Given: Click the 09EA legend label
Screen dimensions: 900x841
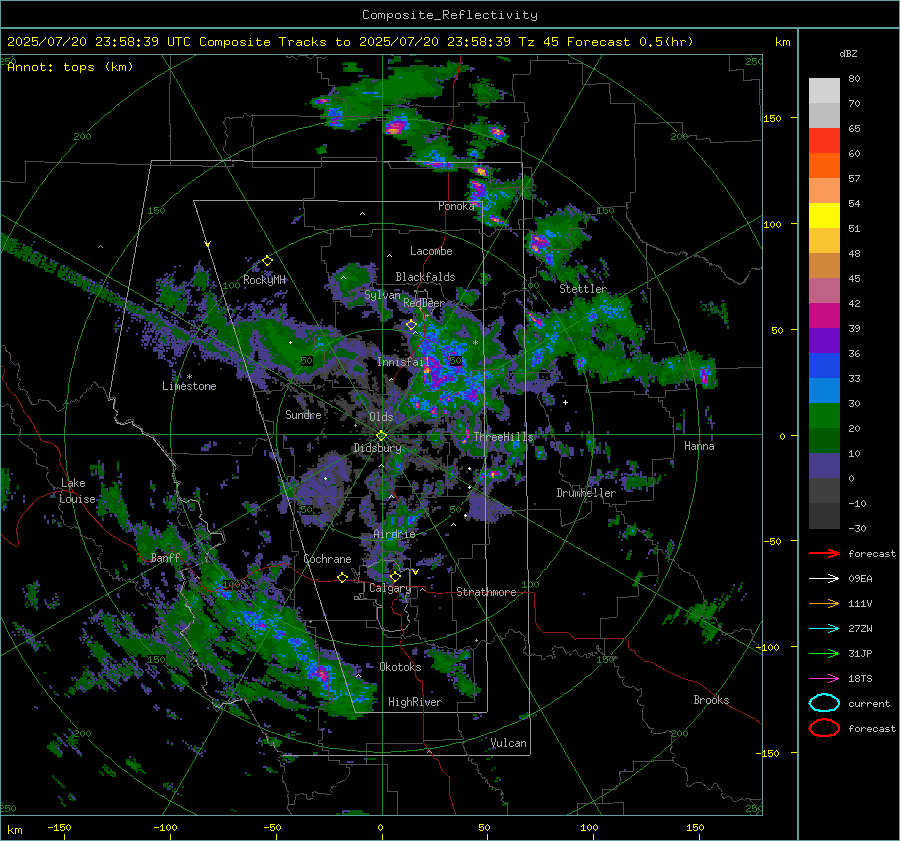Looking at the screenshot, I should (860, 579).
